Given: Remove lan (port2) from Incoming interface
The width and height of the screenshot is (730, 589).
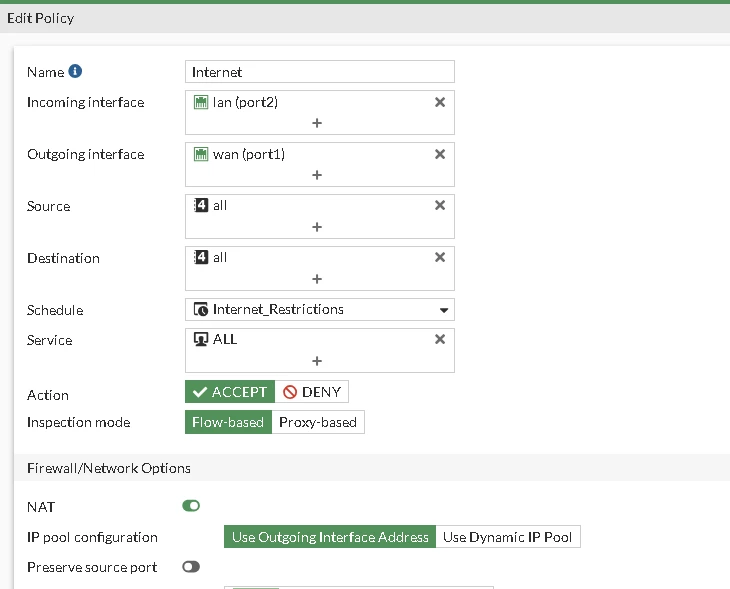Looking at the screenshot, I should click(440, 102).
